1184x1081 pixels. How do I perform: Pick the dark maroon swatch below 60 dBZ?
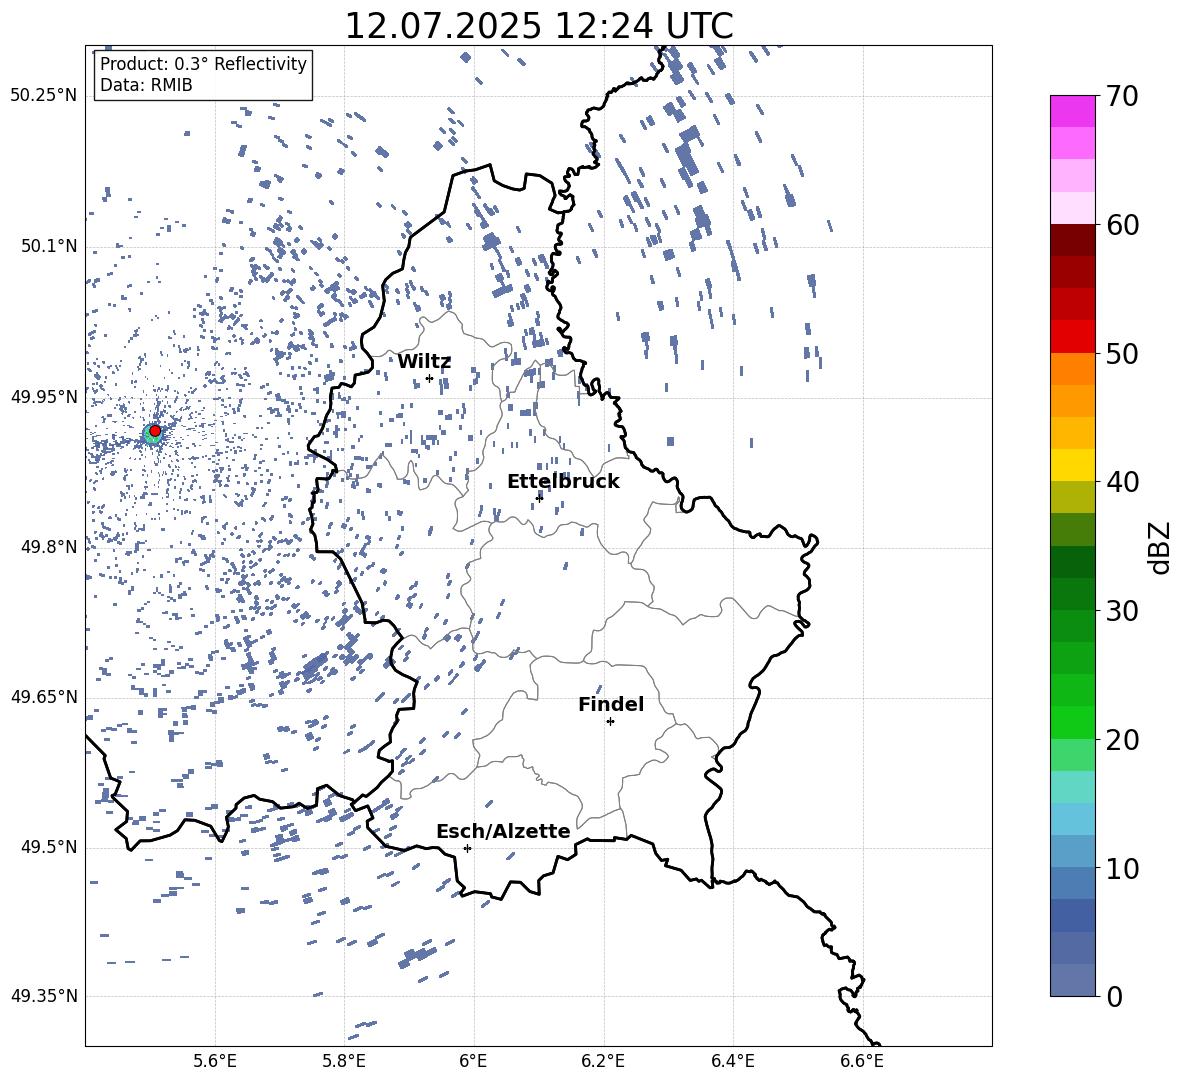[x=1072, y=240]
